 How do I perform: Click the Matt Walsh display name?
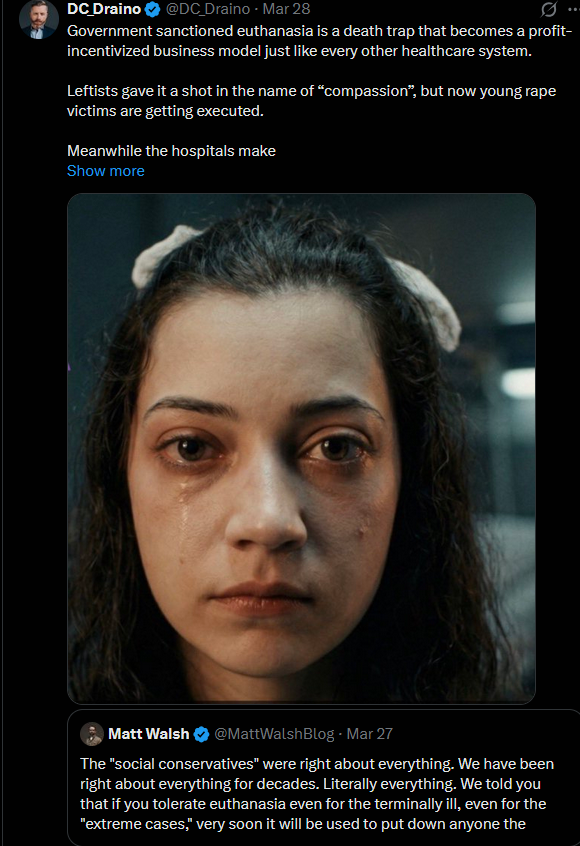pyautogui.click(x=148, y=734)
